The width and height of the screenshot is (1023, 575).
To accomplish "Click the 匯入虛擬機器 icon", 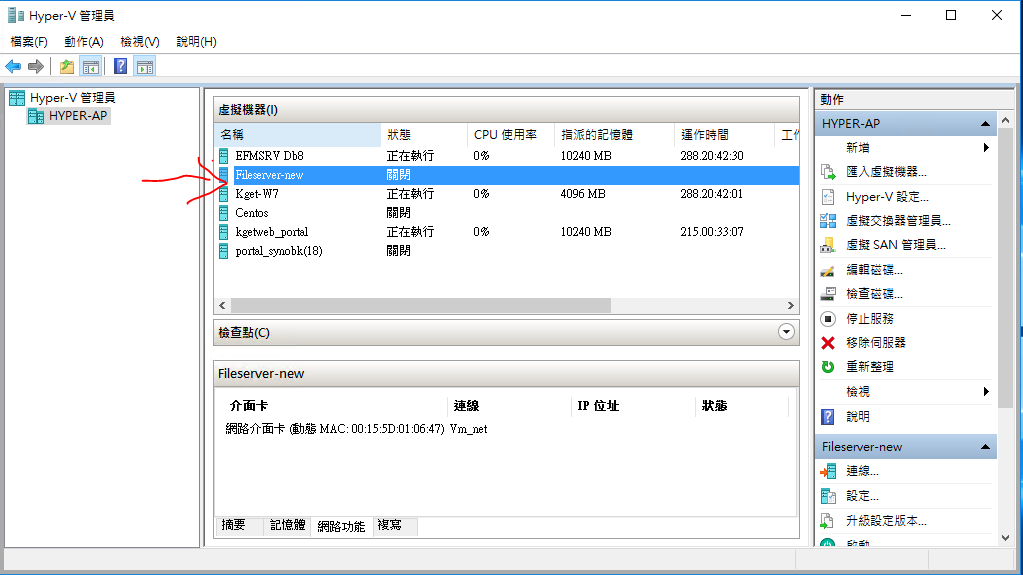I will [828, 172].
